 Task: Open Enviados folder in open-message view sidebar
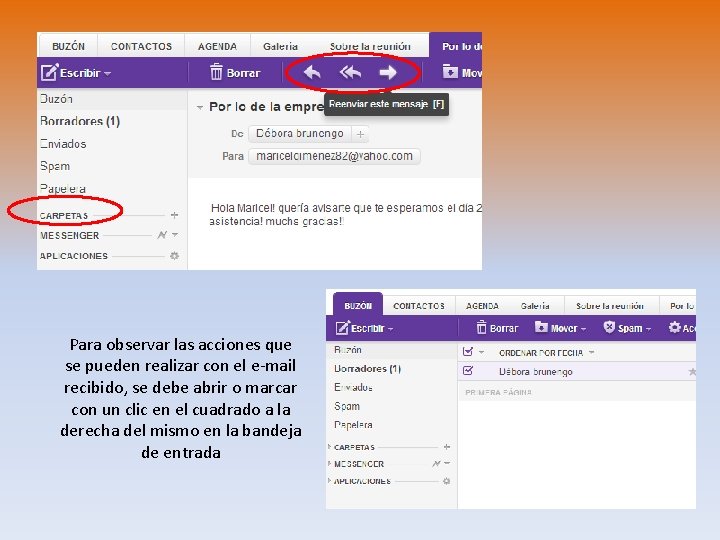tap(63, 144)
